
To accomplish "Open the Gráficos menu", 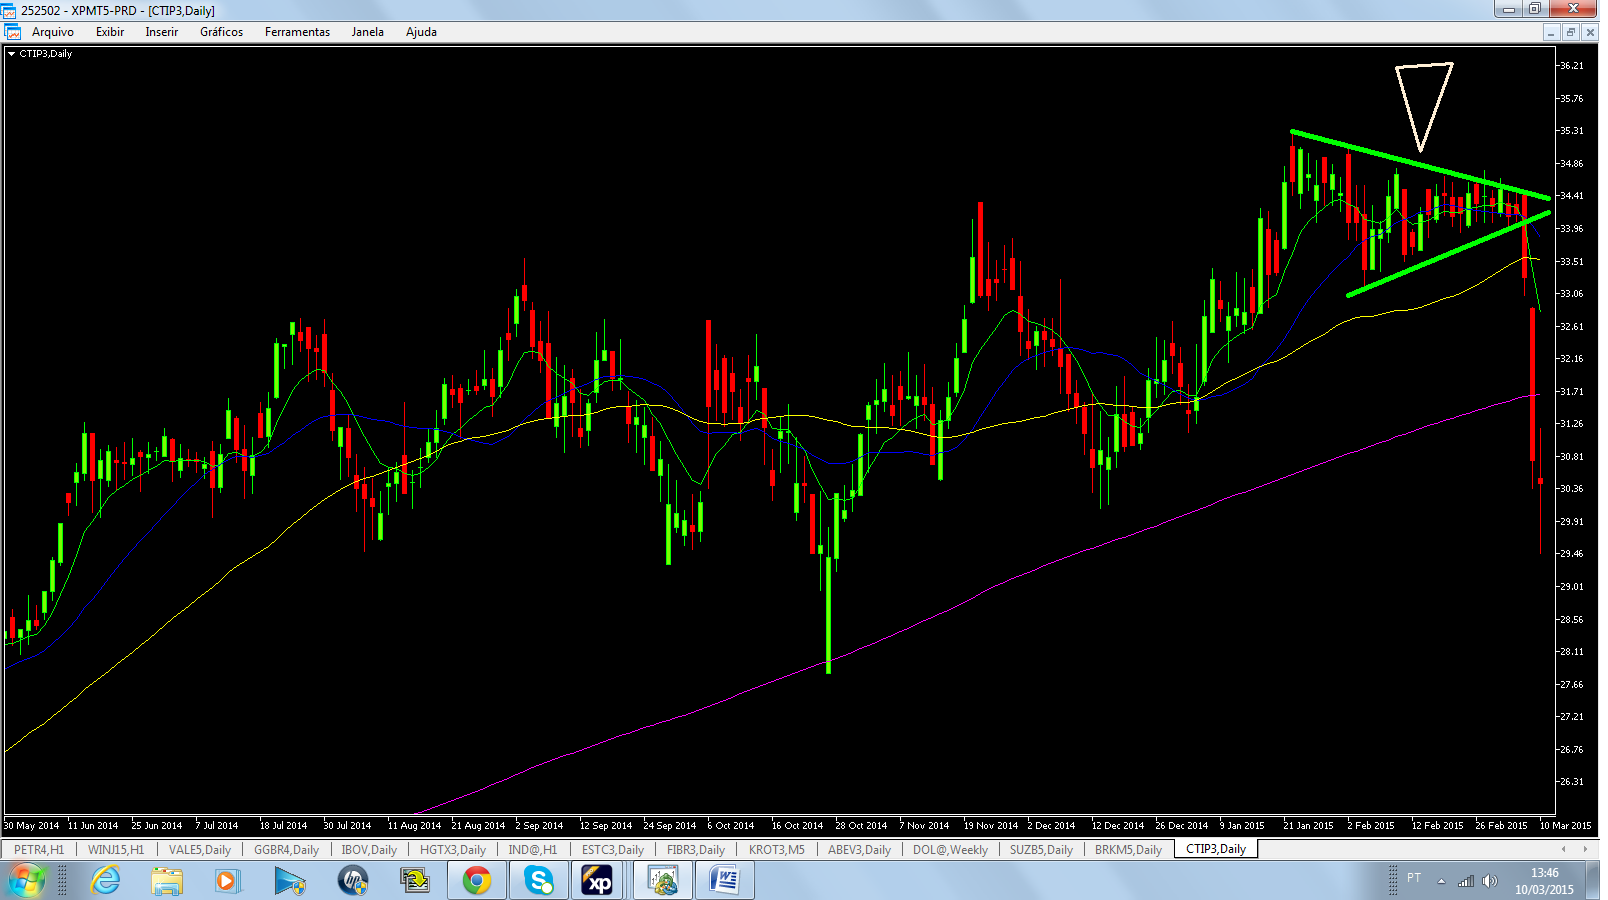I will pyautogui.click(x=221, y=32).
